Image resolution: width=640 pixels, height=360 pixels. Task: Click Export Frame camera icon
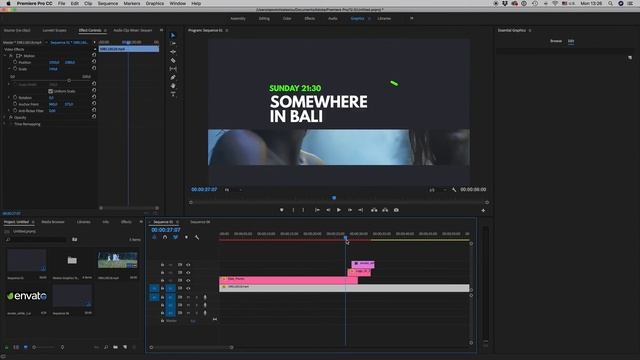tap(396, 210)
